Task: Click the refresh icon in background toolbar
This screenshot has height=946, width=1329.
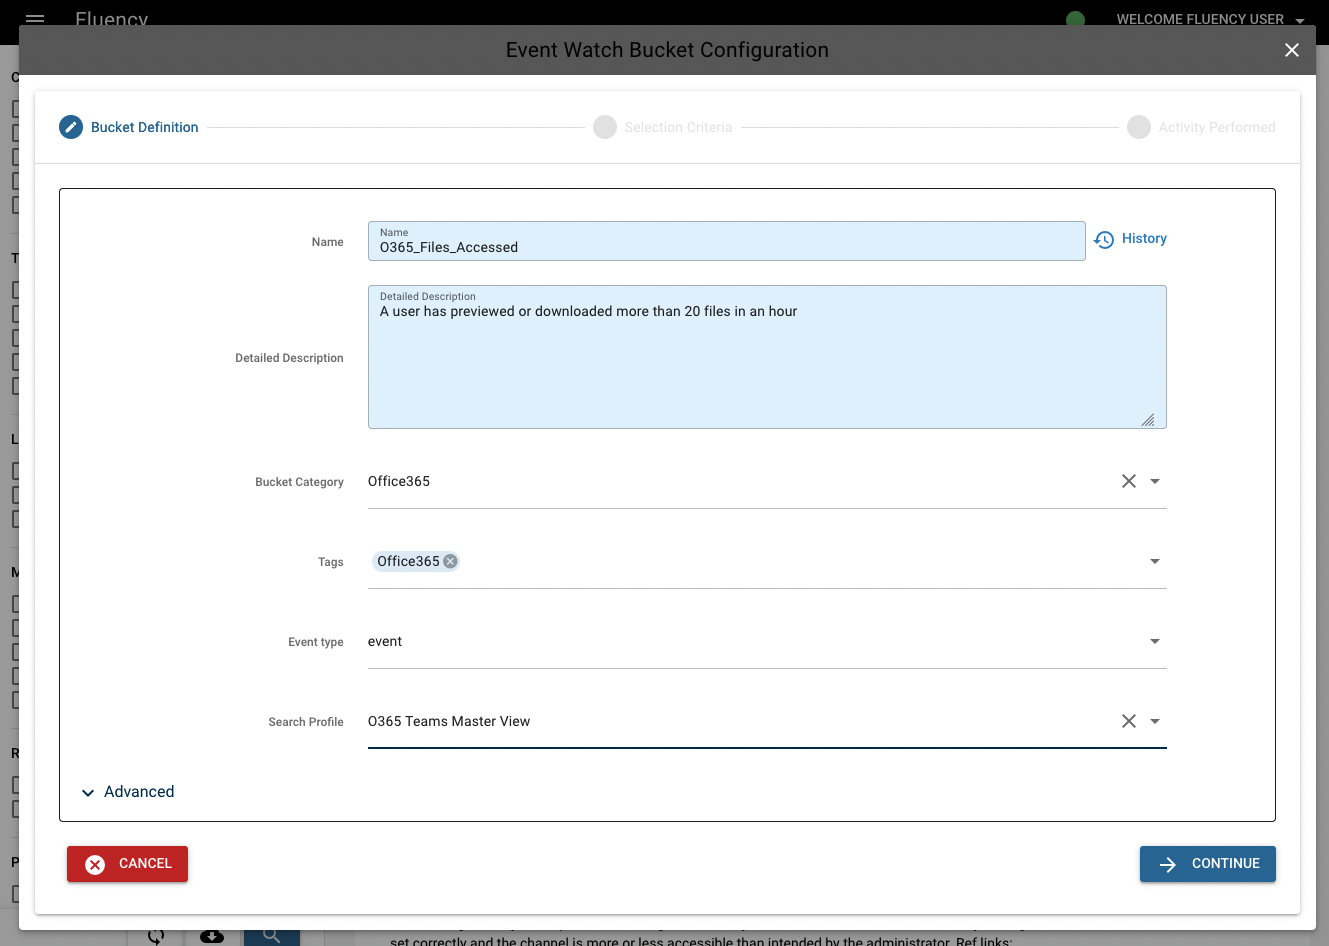Action: tap(156, 936)
